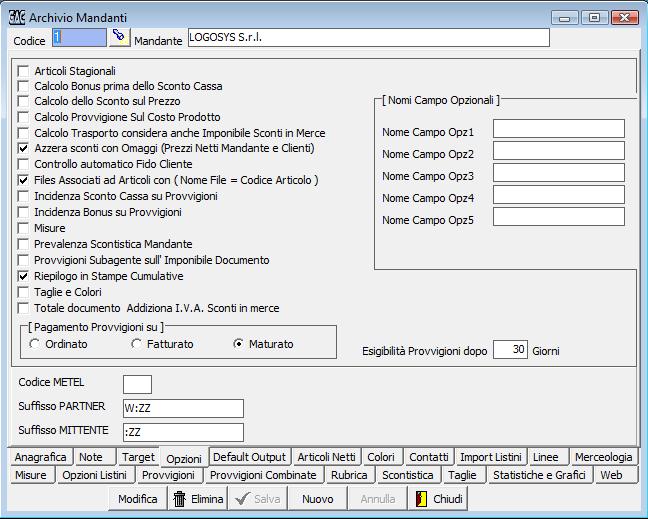This screenshot has width=648, height=519.
Task: Click the Nome Campo Opz1 text field
Action: click(x=558, y=129)
